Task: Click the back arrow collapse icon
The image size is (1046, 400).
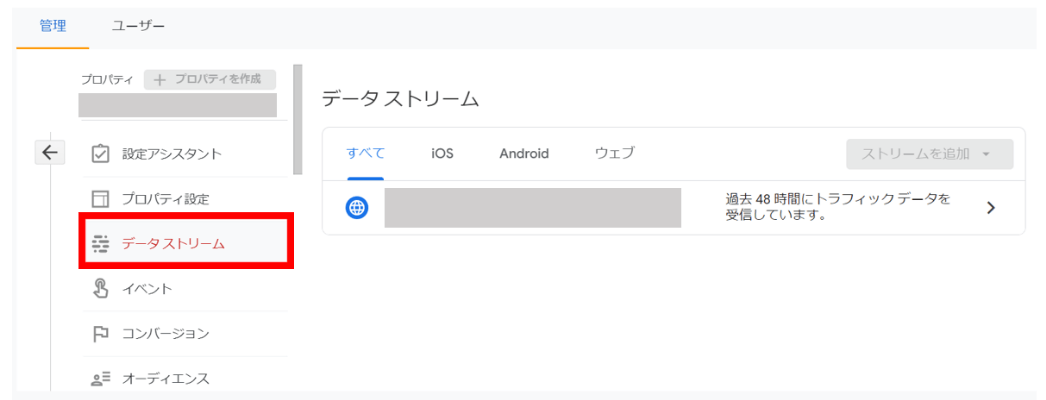Action: (49, 153)
